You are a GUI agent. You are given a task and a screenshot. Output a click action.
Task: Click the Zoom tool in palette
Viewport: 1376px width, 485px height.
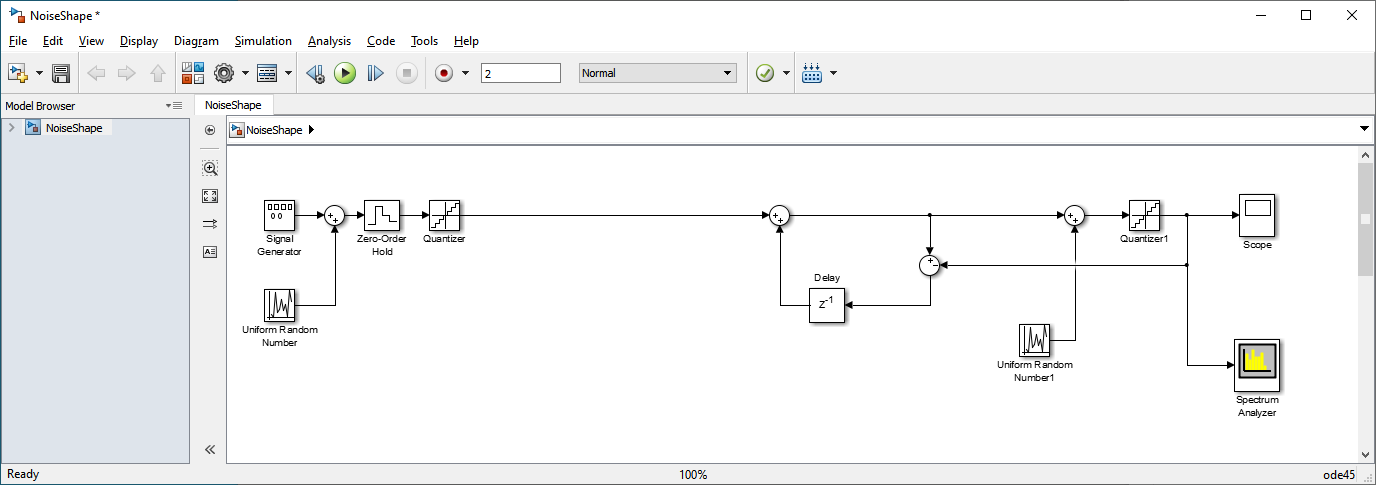click(x=210, y=168)
